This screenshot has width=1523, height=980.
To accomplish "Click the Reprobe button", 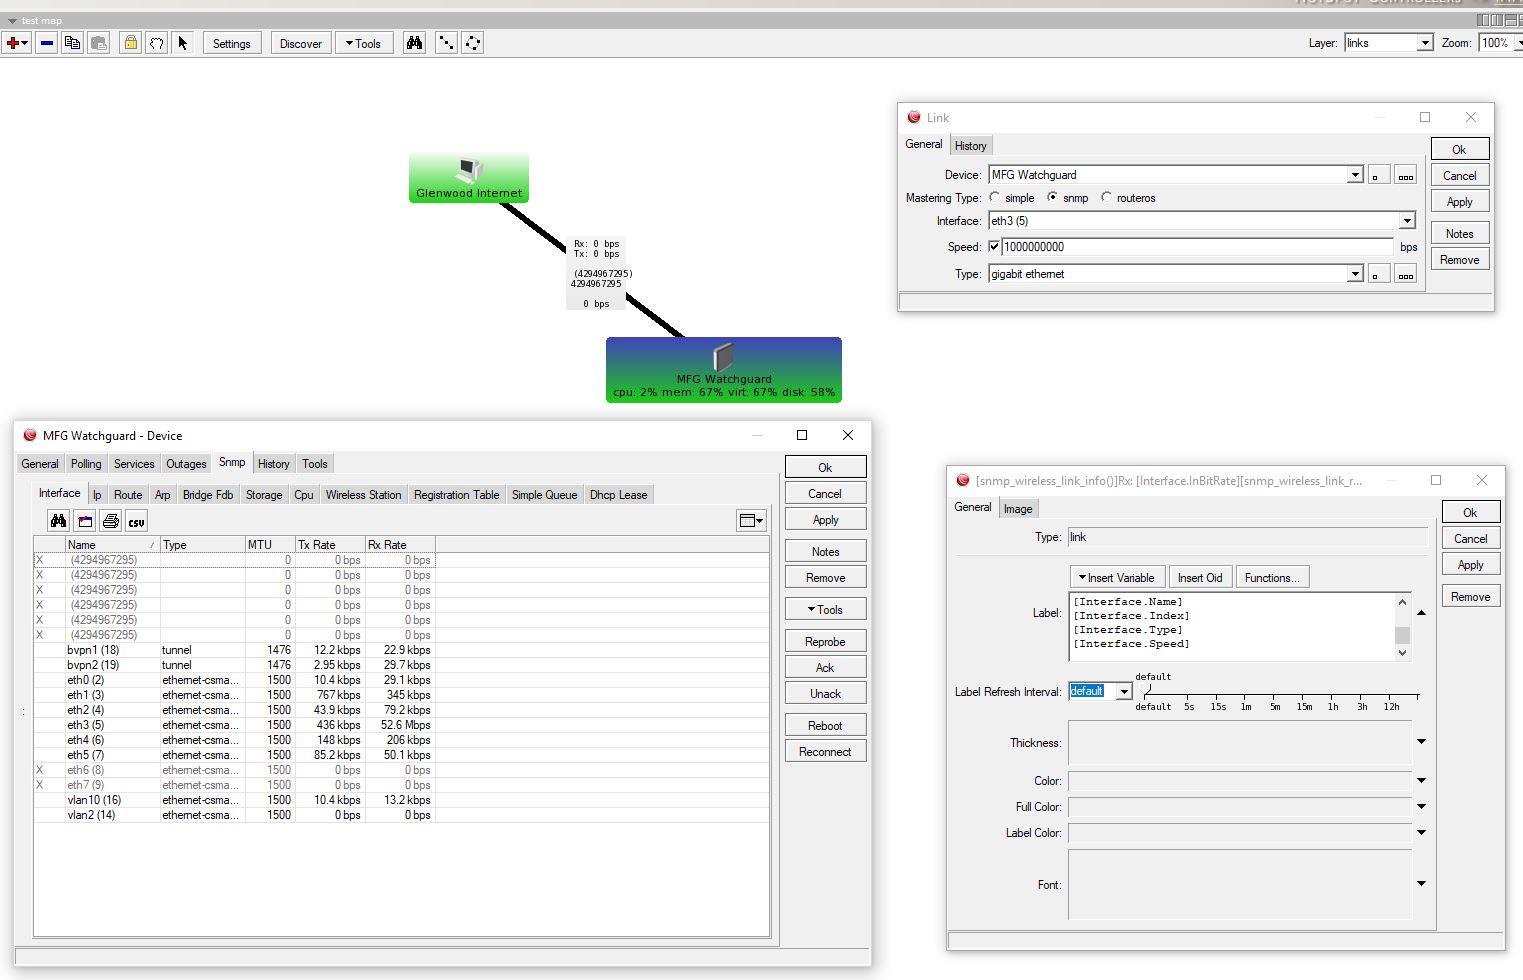I will [825, 642].
